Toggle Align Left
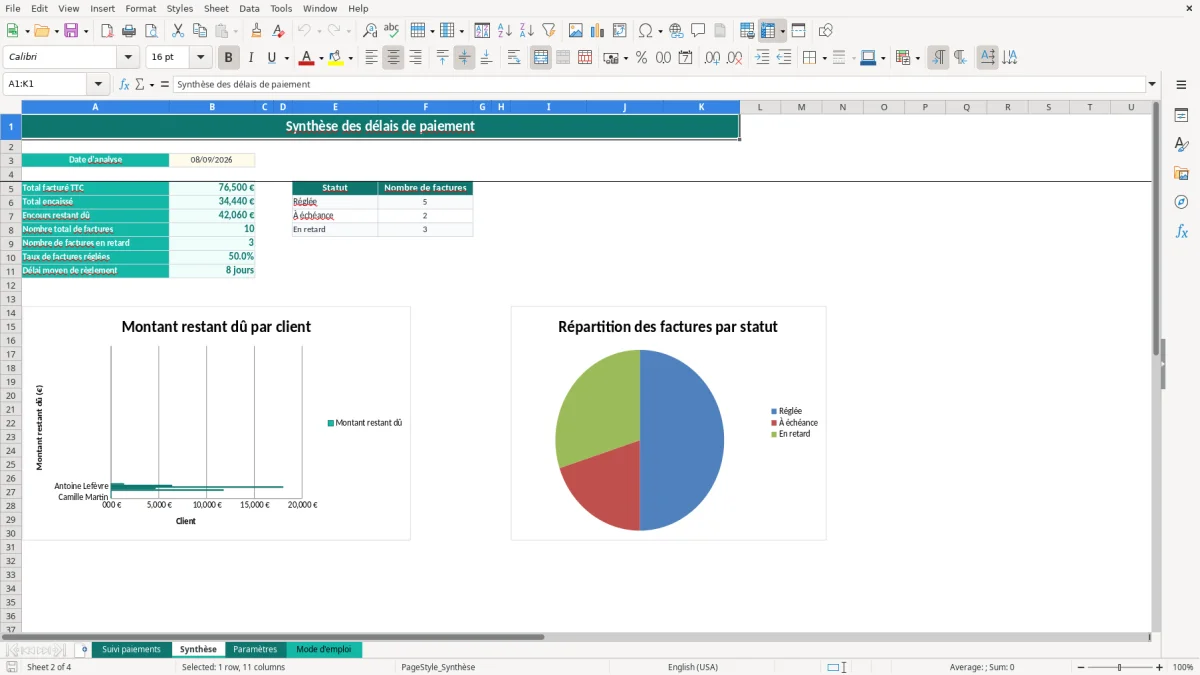Screen dimensions: 1200x675 click(x=372, y=58)
